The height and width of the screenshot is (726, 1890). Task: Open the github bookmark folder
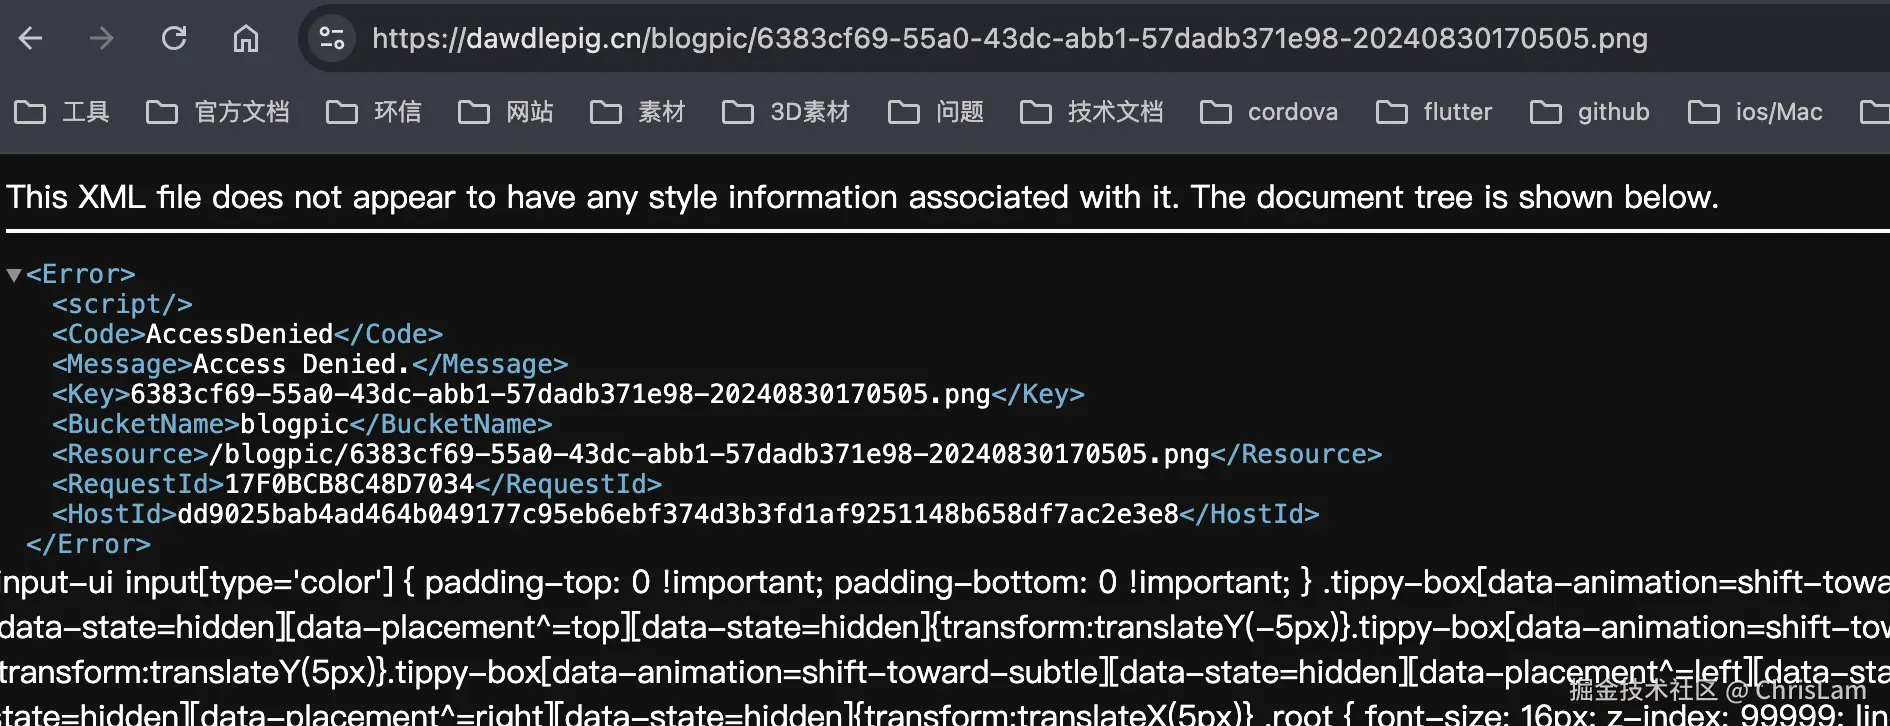coord(1591,112)
